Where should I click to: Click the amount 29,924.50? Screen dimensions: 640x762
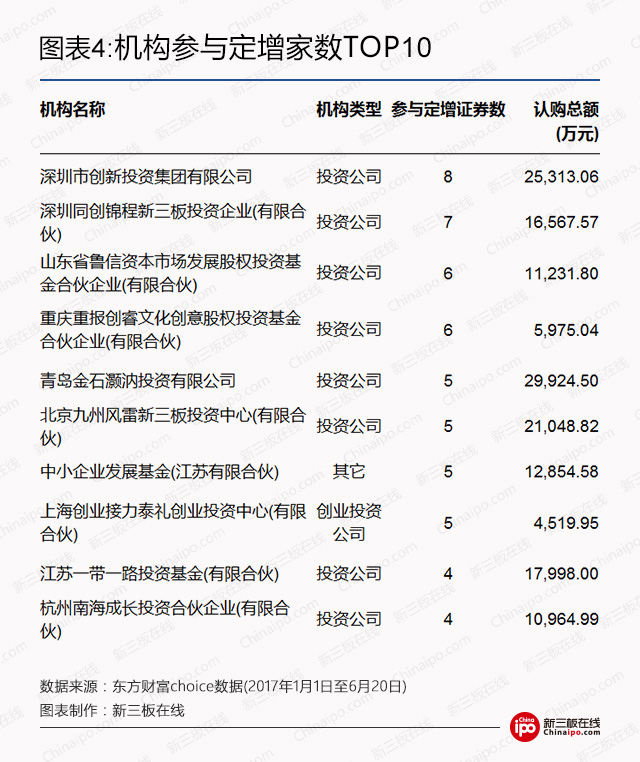click(x=561, y=381)
